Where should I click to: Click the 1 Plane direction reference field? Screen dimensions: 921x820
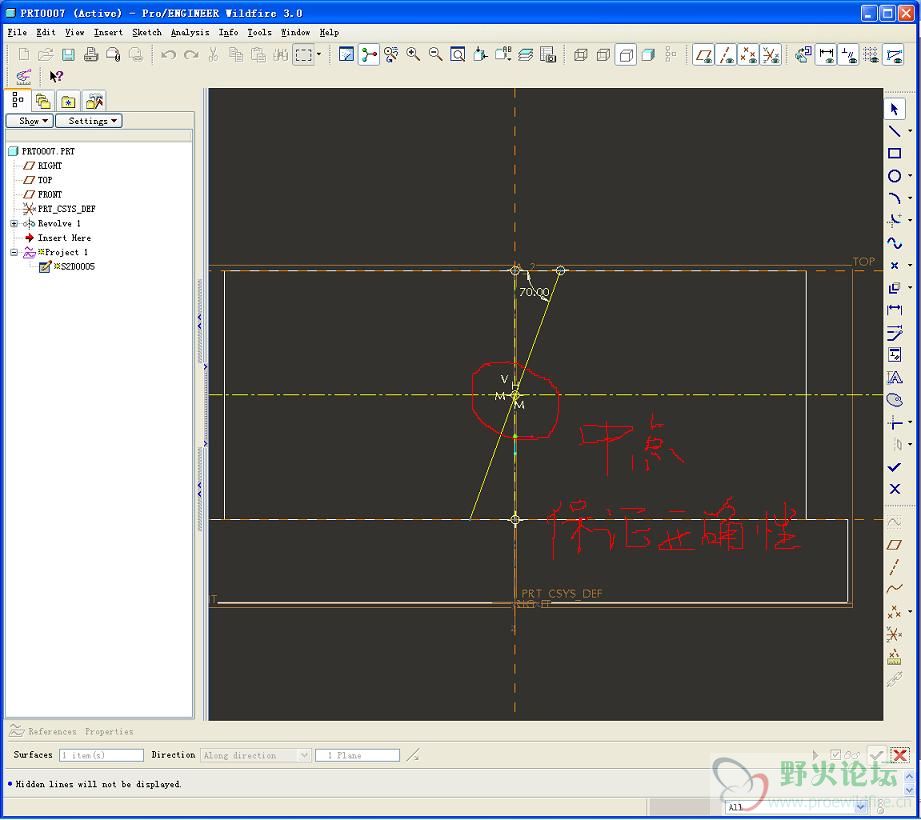357,755
